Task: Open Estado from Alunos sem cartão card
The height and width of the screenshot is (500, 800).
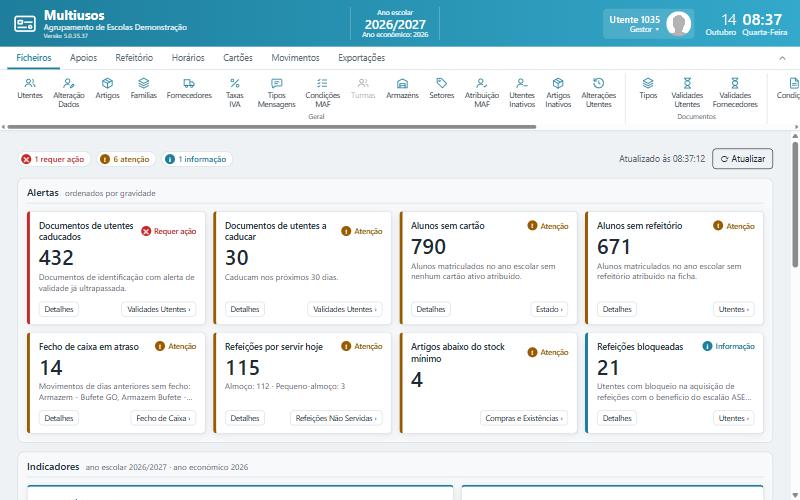Action: (x=549, y=309)
